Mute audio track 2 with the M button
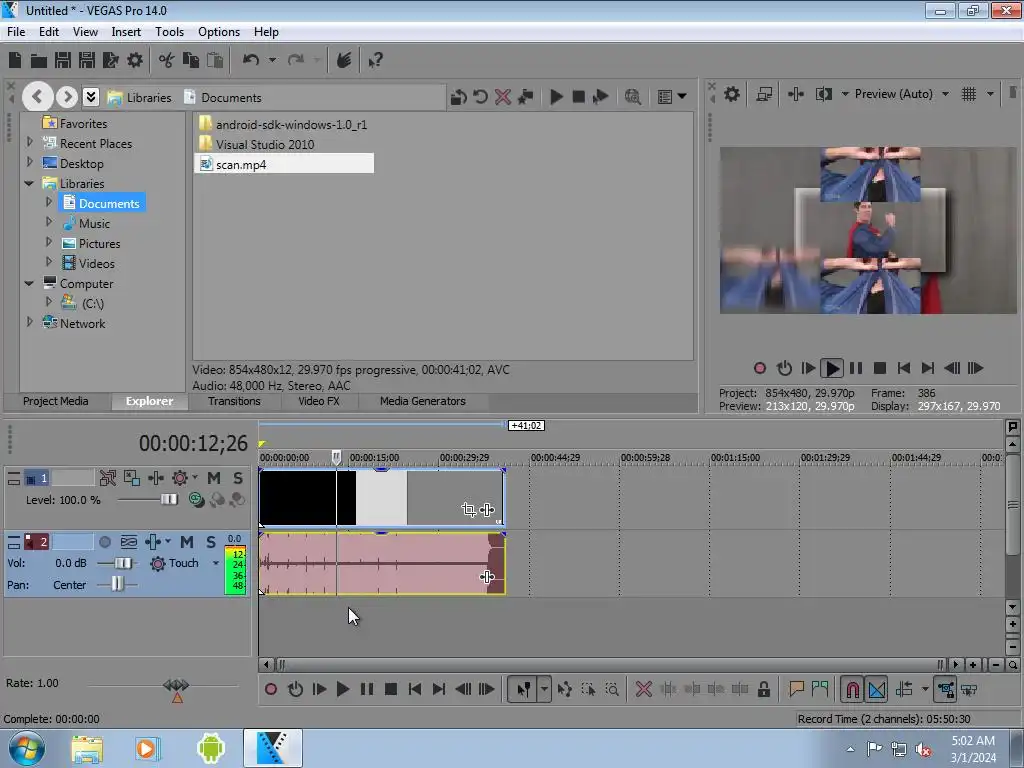 pyautogui.click(x=187, y=541)
